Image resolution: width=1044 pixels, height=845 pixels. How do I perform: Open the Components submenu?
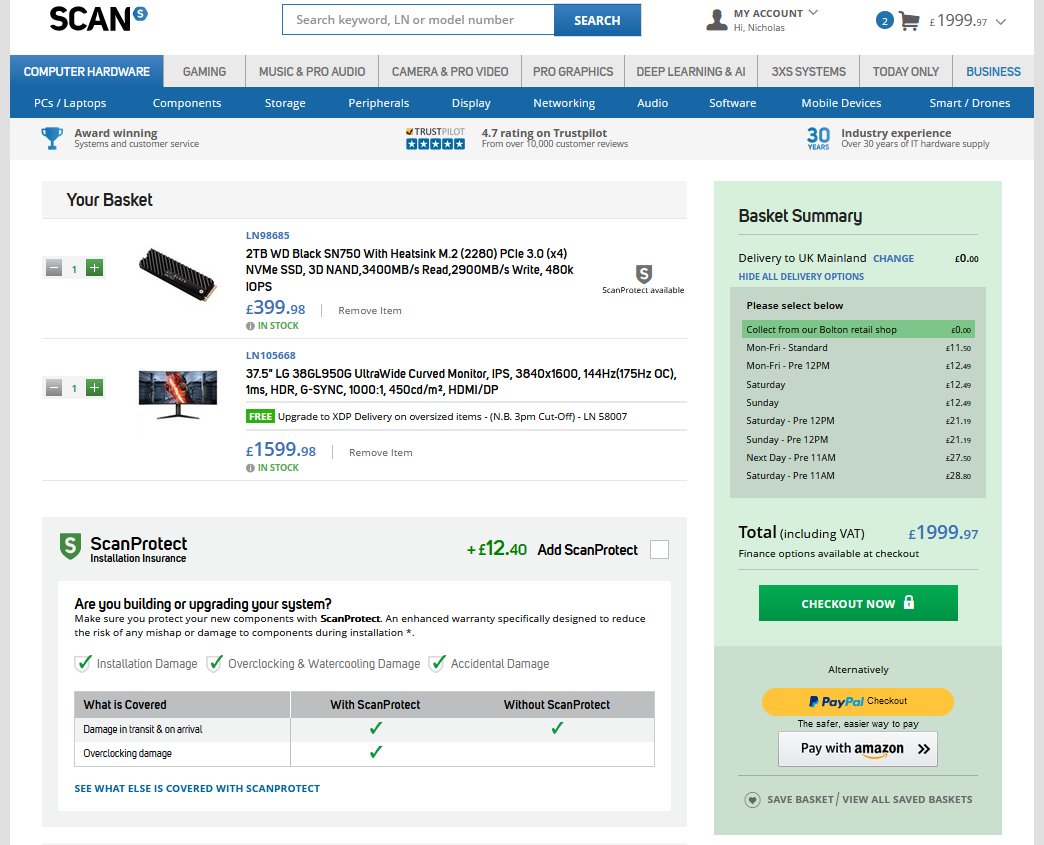click(187, 103)
